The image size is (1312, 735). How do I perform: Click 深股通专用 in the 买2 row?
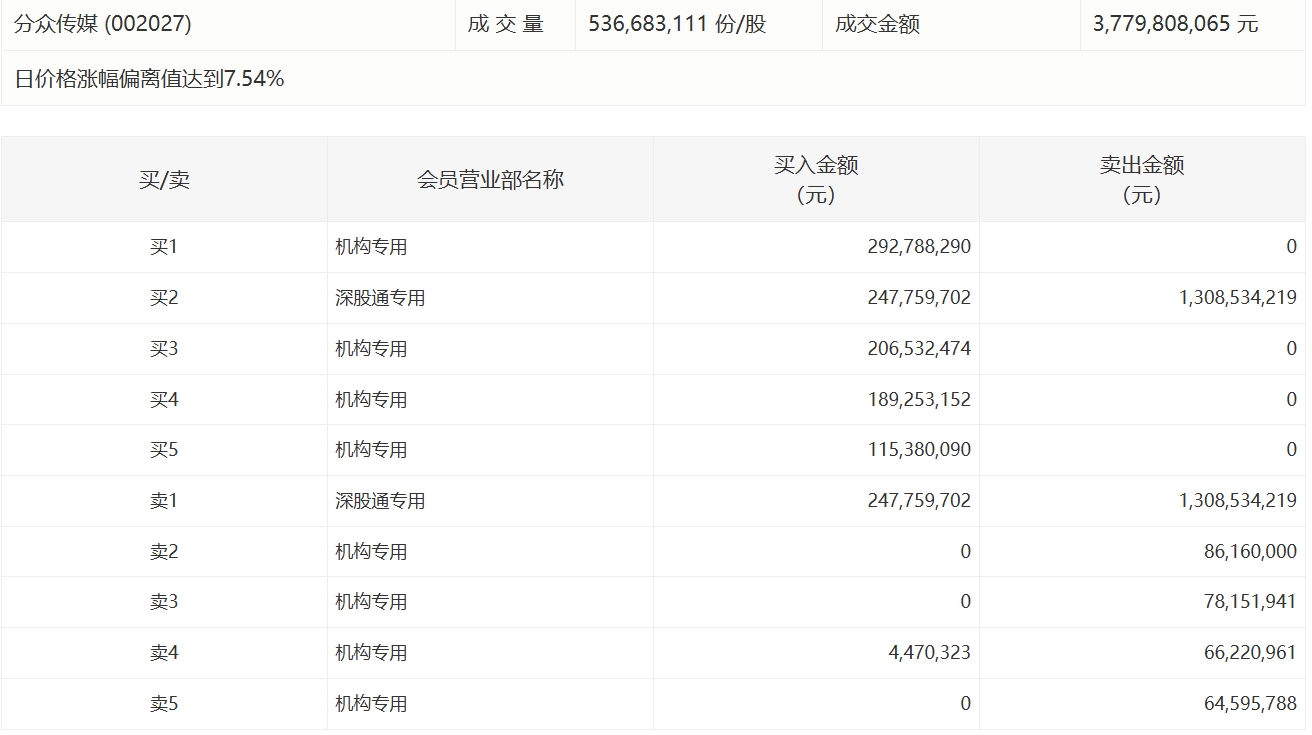click(380, 298)
